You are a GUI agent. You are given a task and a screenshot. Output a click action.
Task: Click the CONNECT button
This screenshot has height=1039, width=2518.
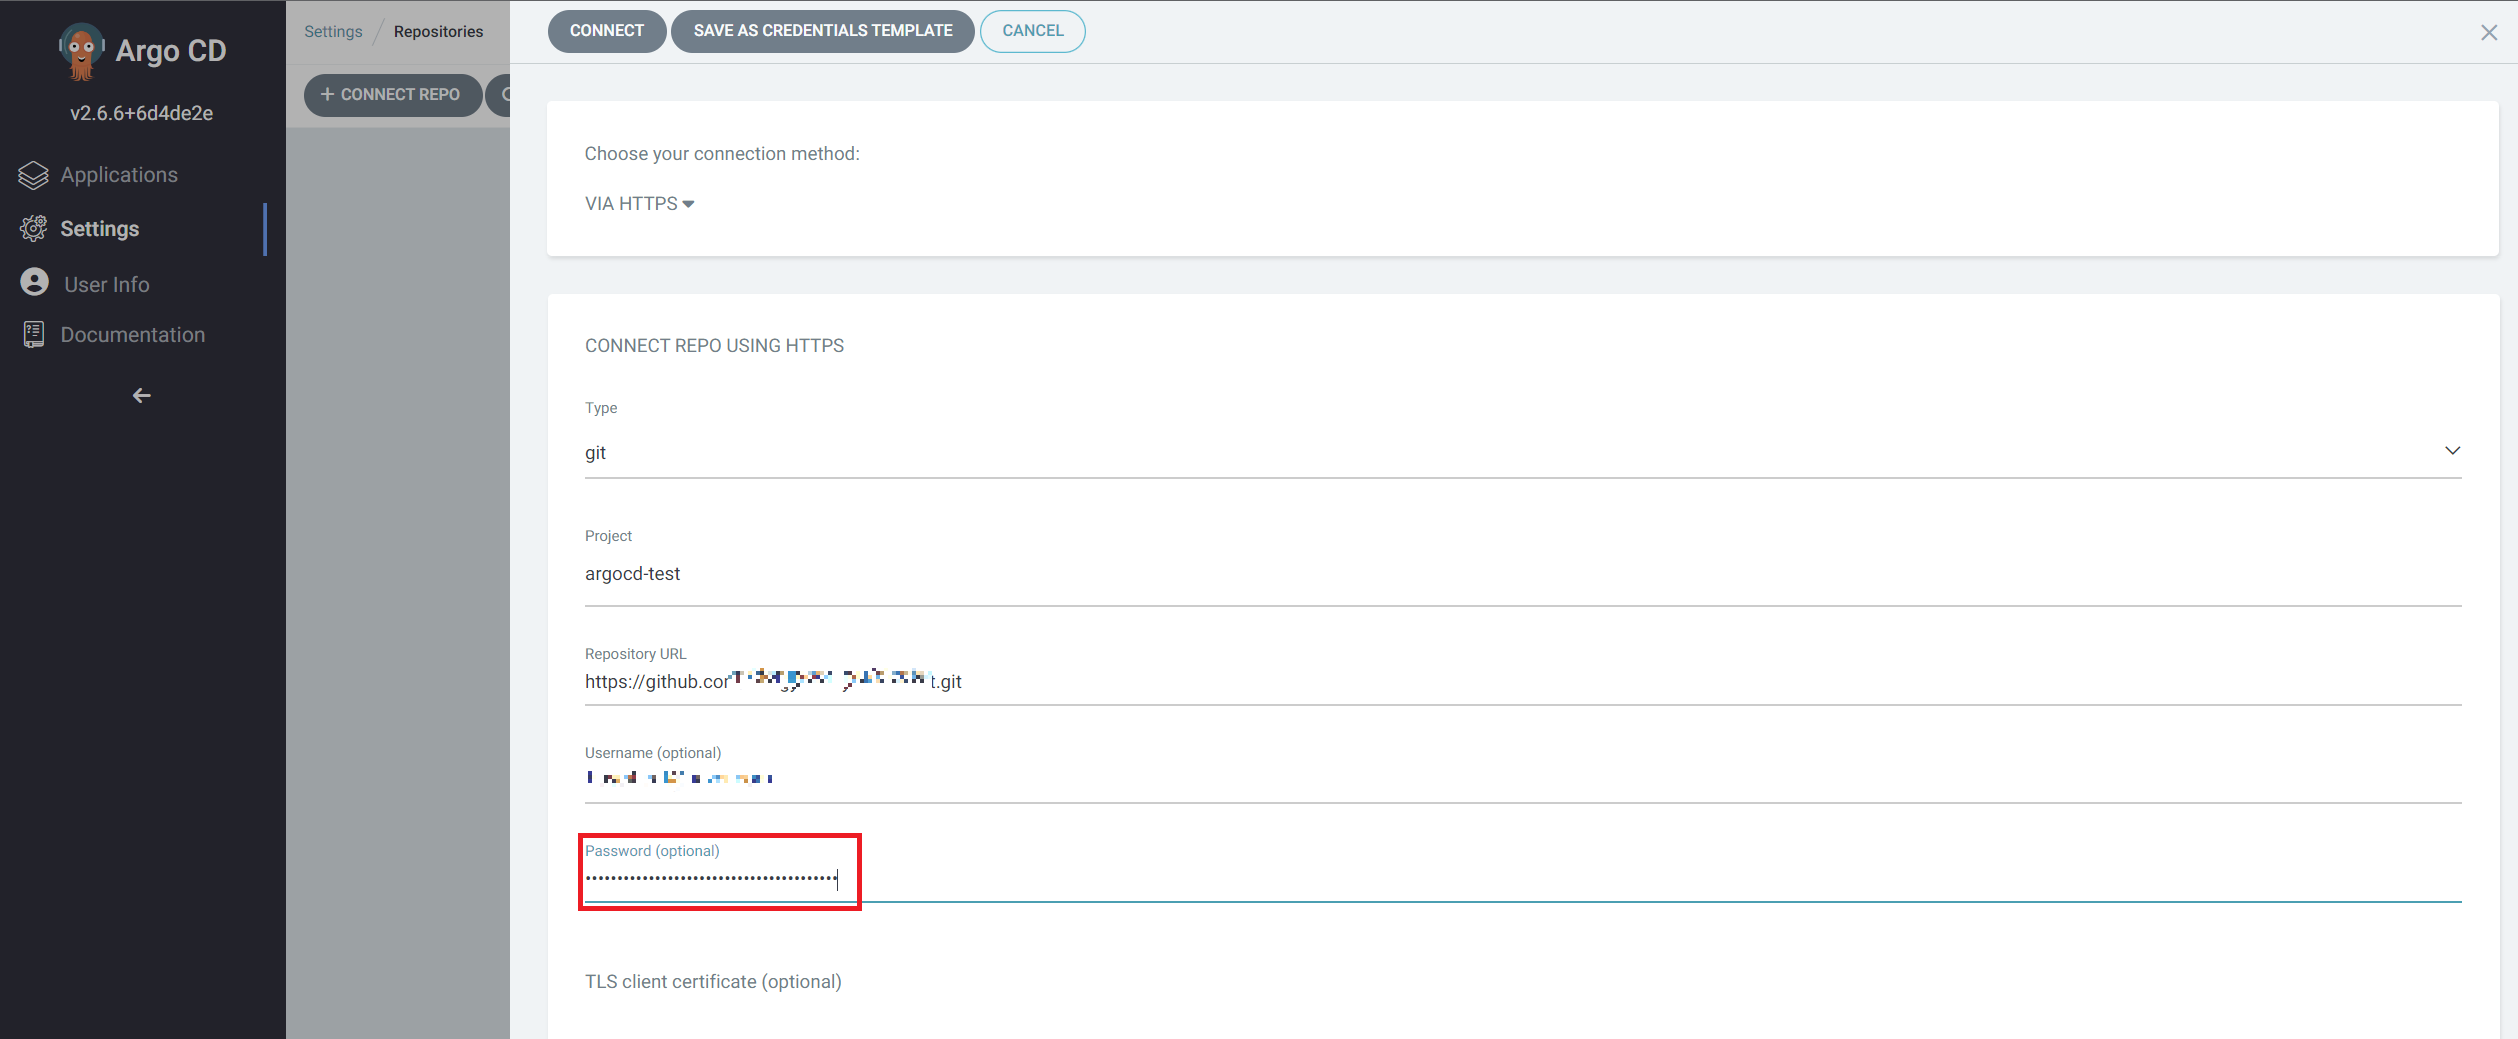pos(607,31)
